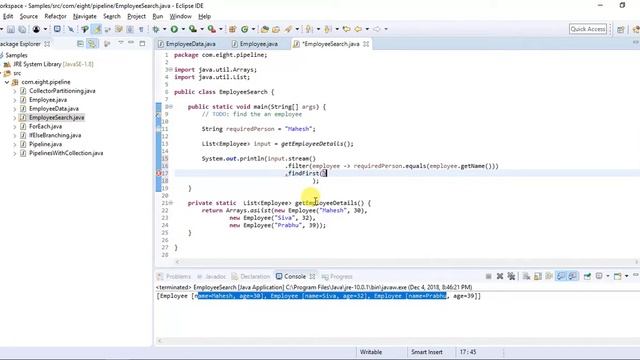Open the Refactor menu
Viewport: 640px width, 360px height.
[x=55, y=16]
